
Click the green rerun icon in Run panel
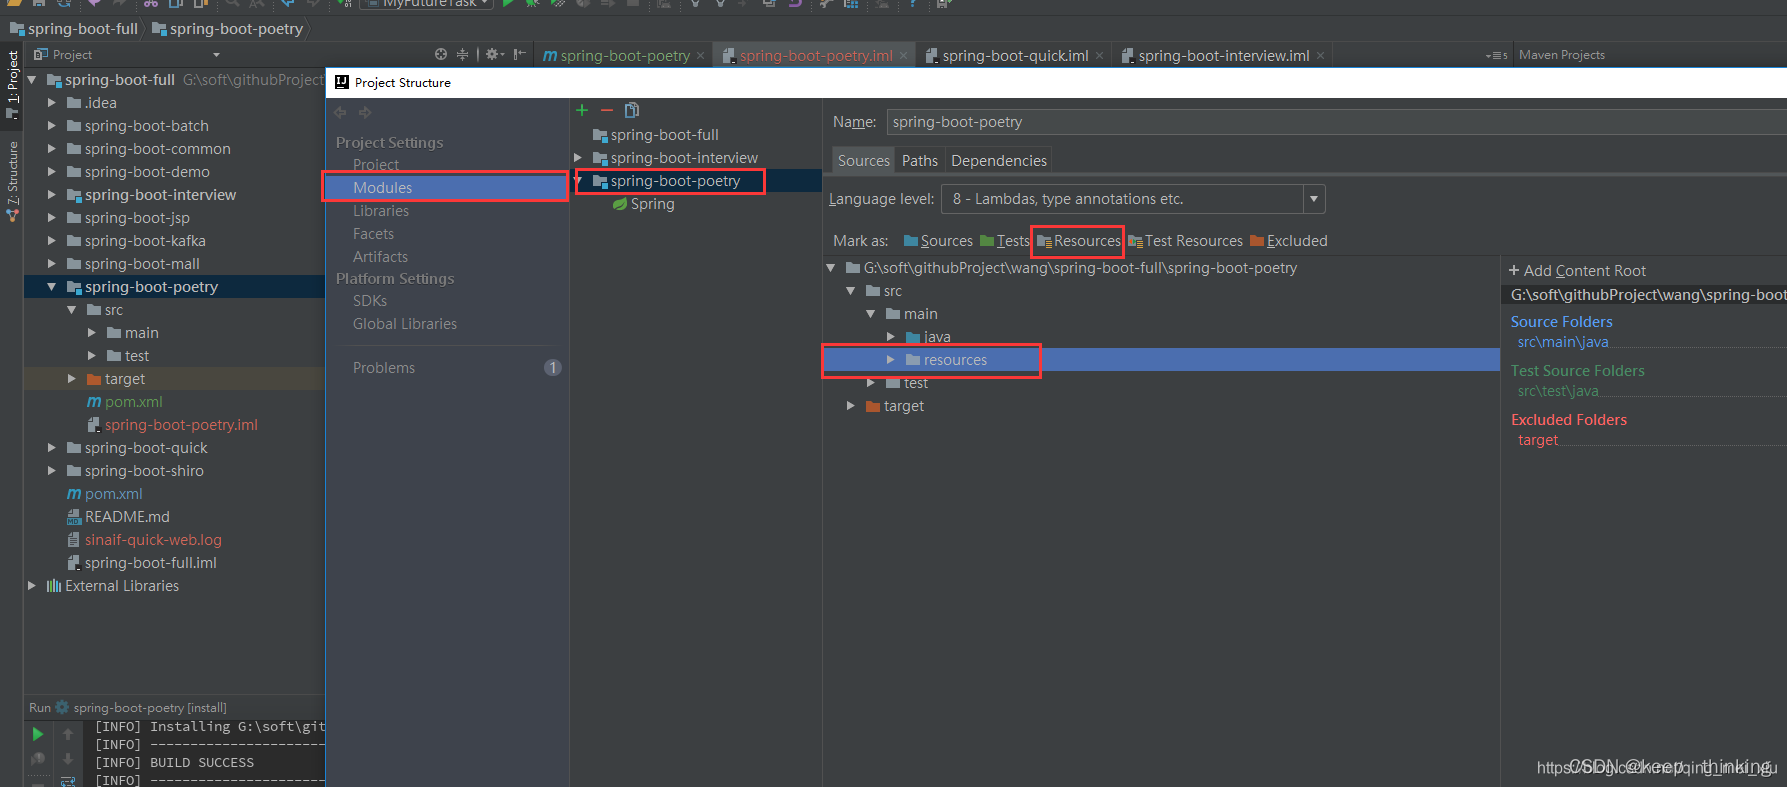(x=38, y=734)
